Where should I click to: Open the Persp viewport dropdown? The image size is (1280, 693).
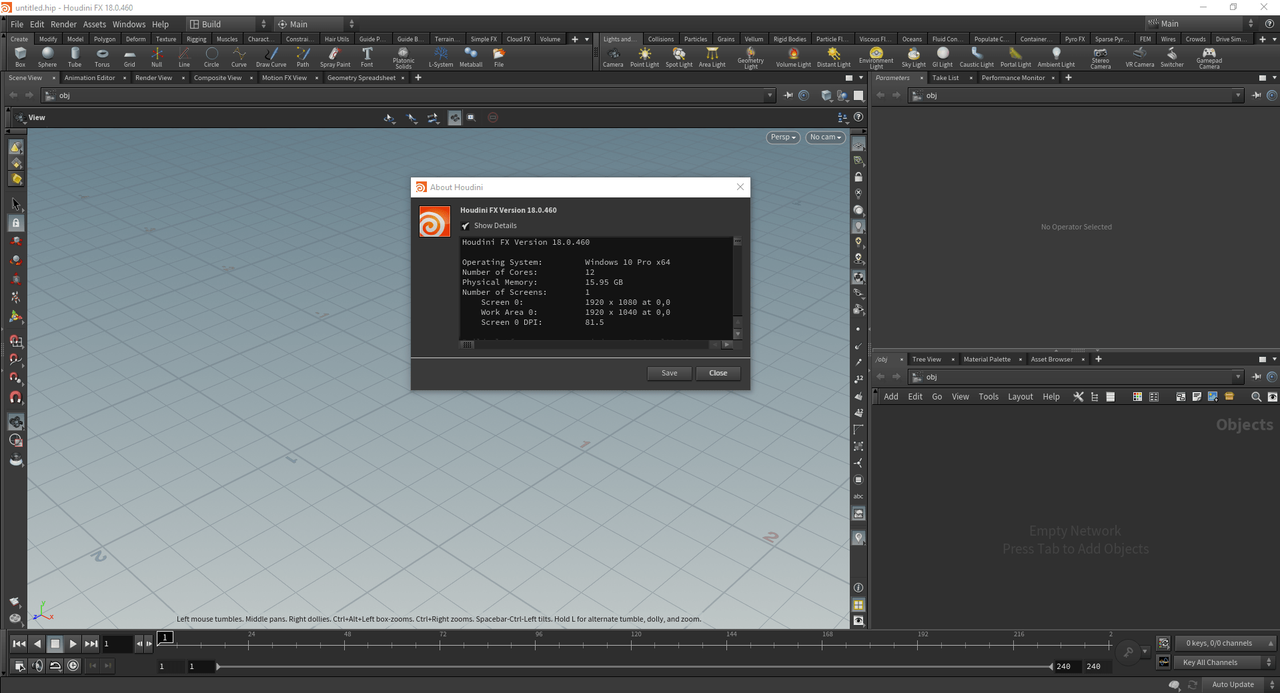(783, 137)
